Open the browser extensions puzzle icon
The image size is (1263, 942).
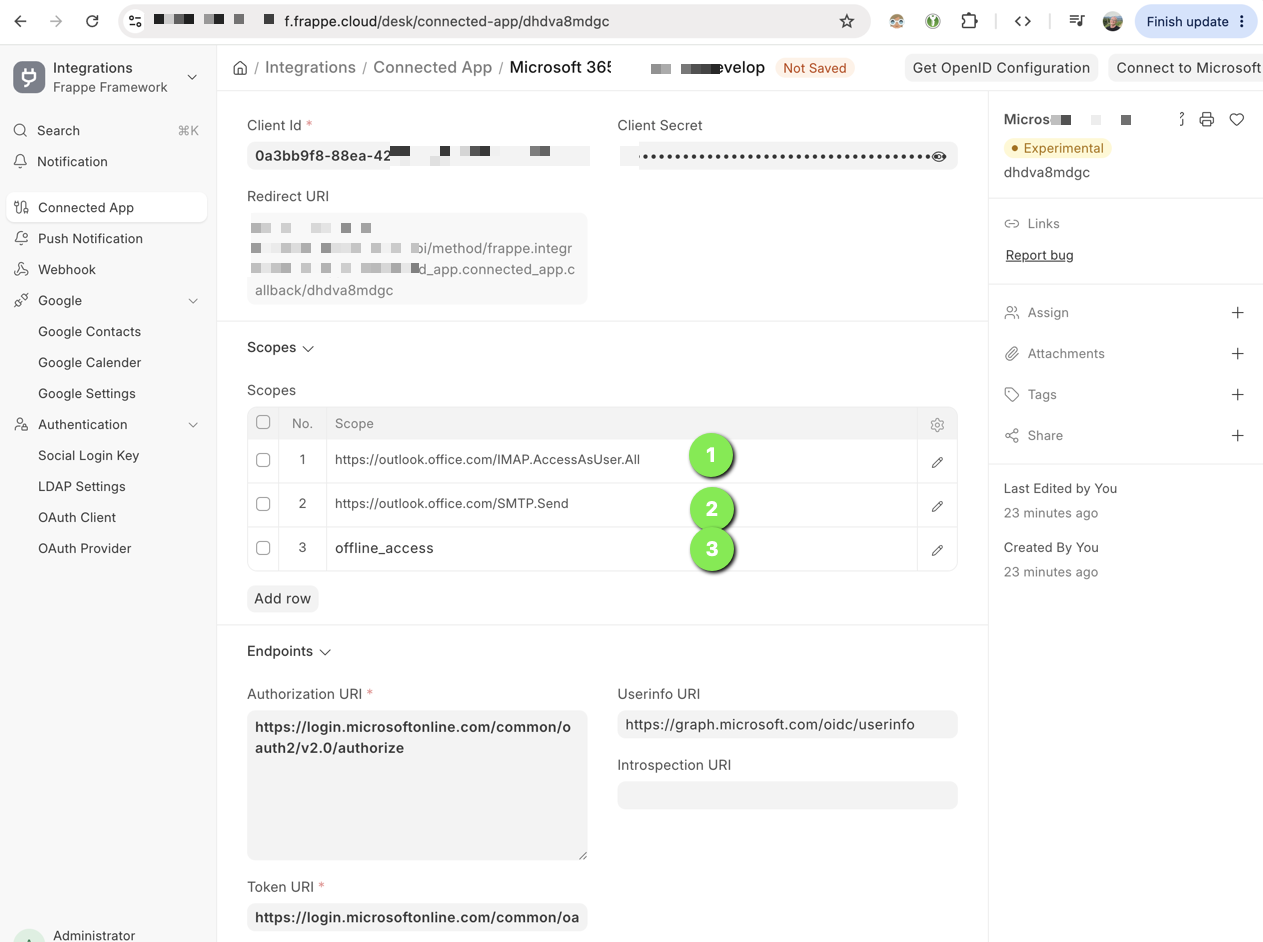click(x=969, y=21)
